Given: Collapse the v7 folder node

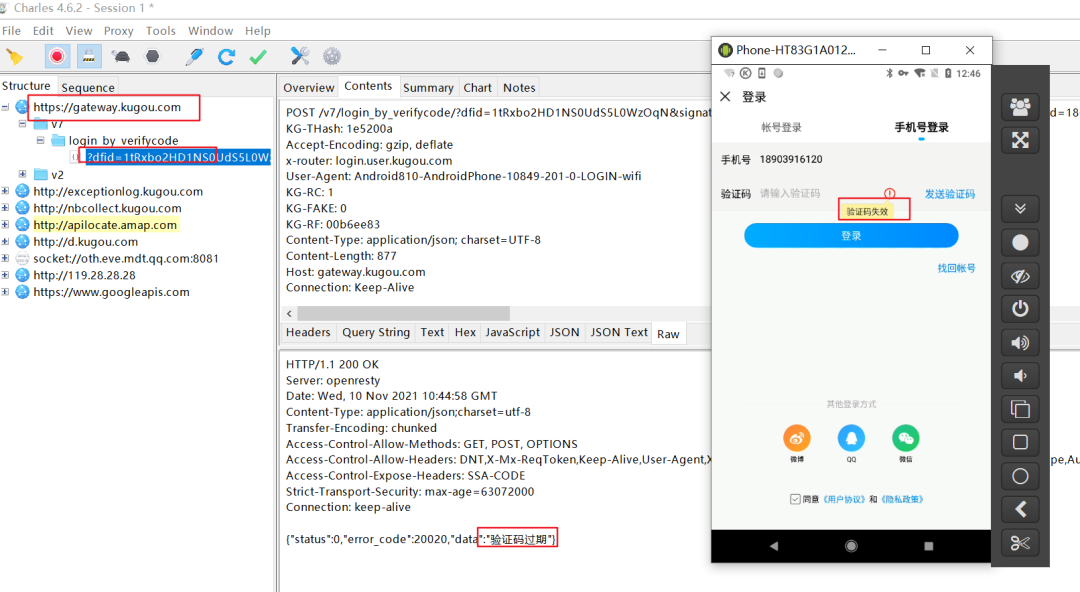Looking at the screenshot, I should [x=23, y=123].
